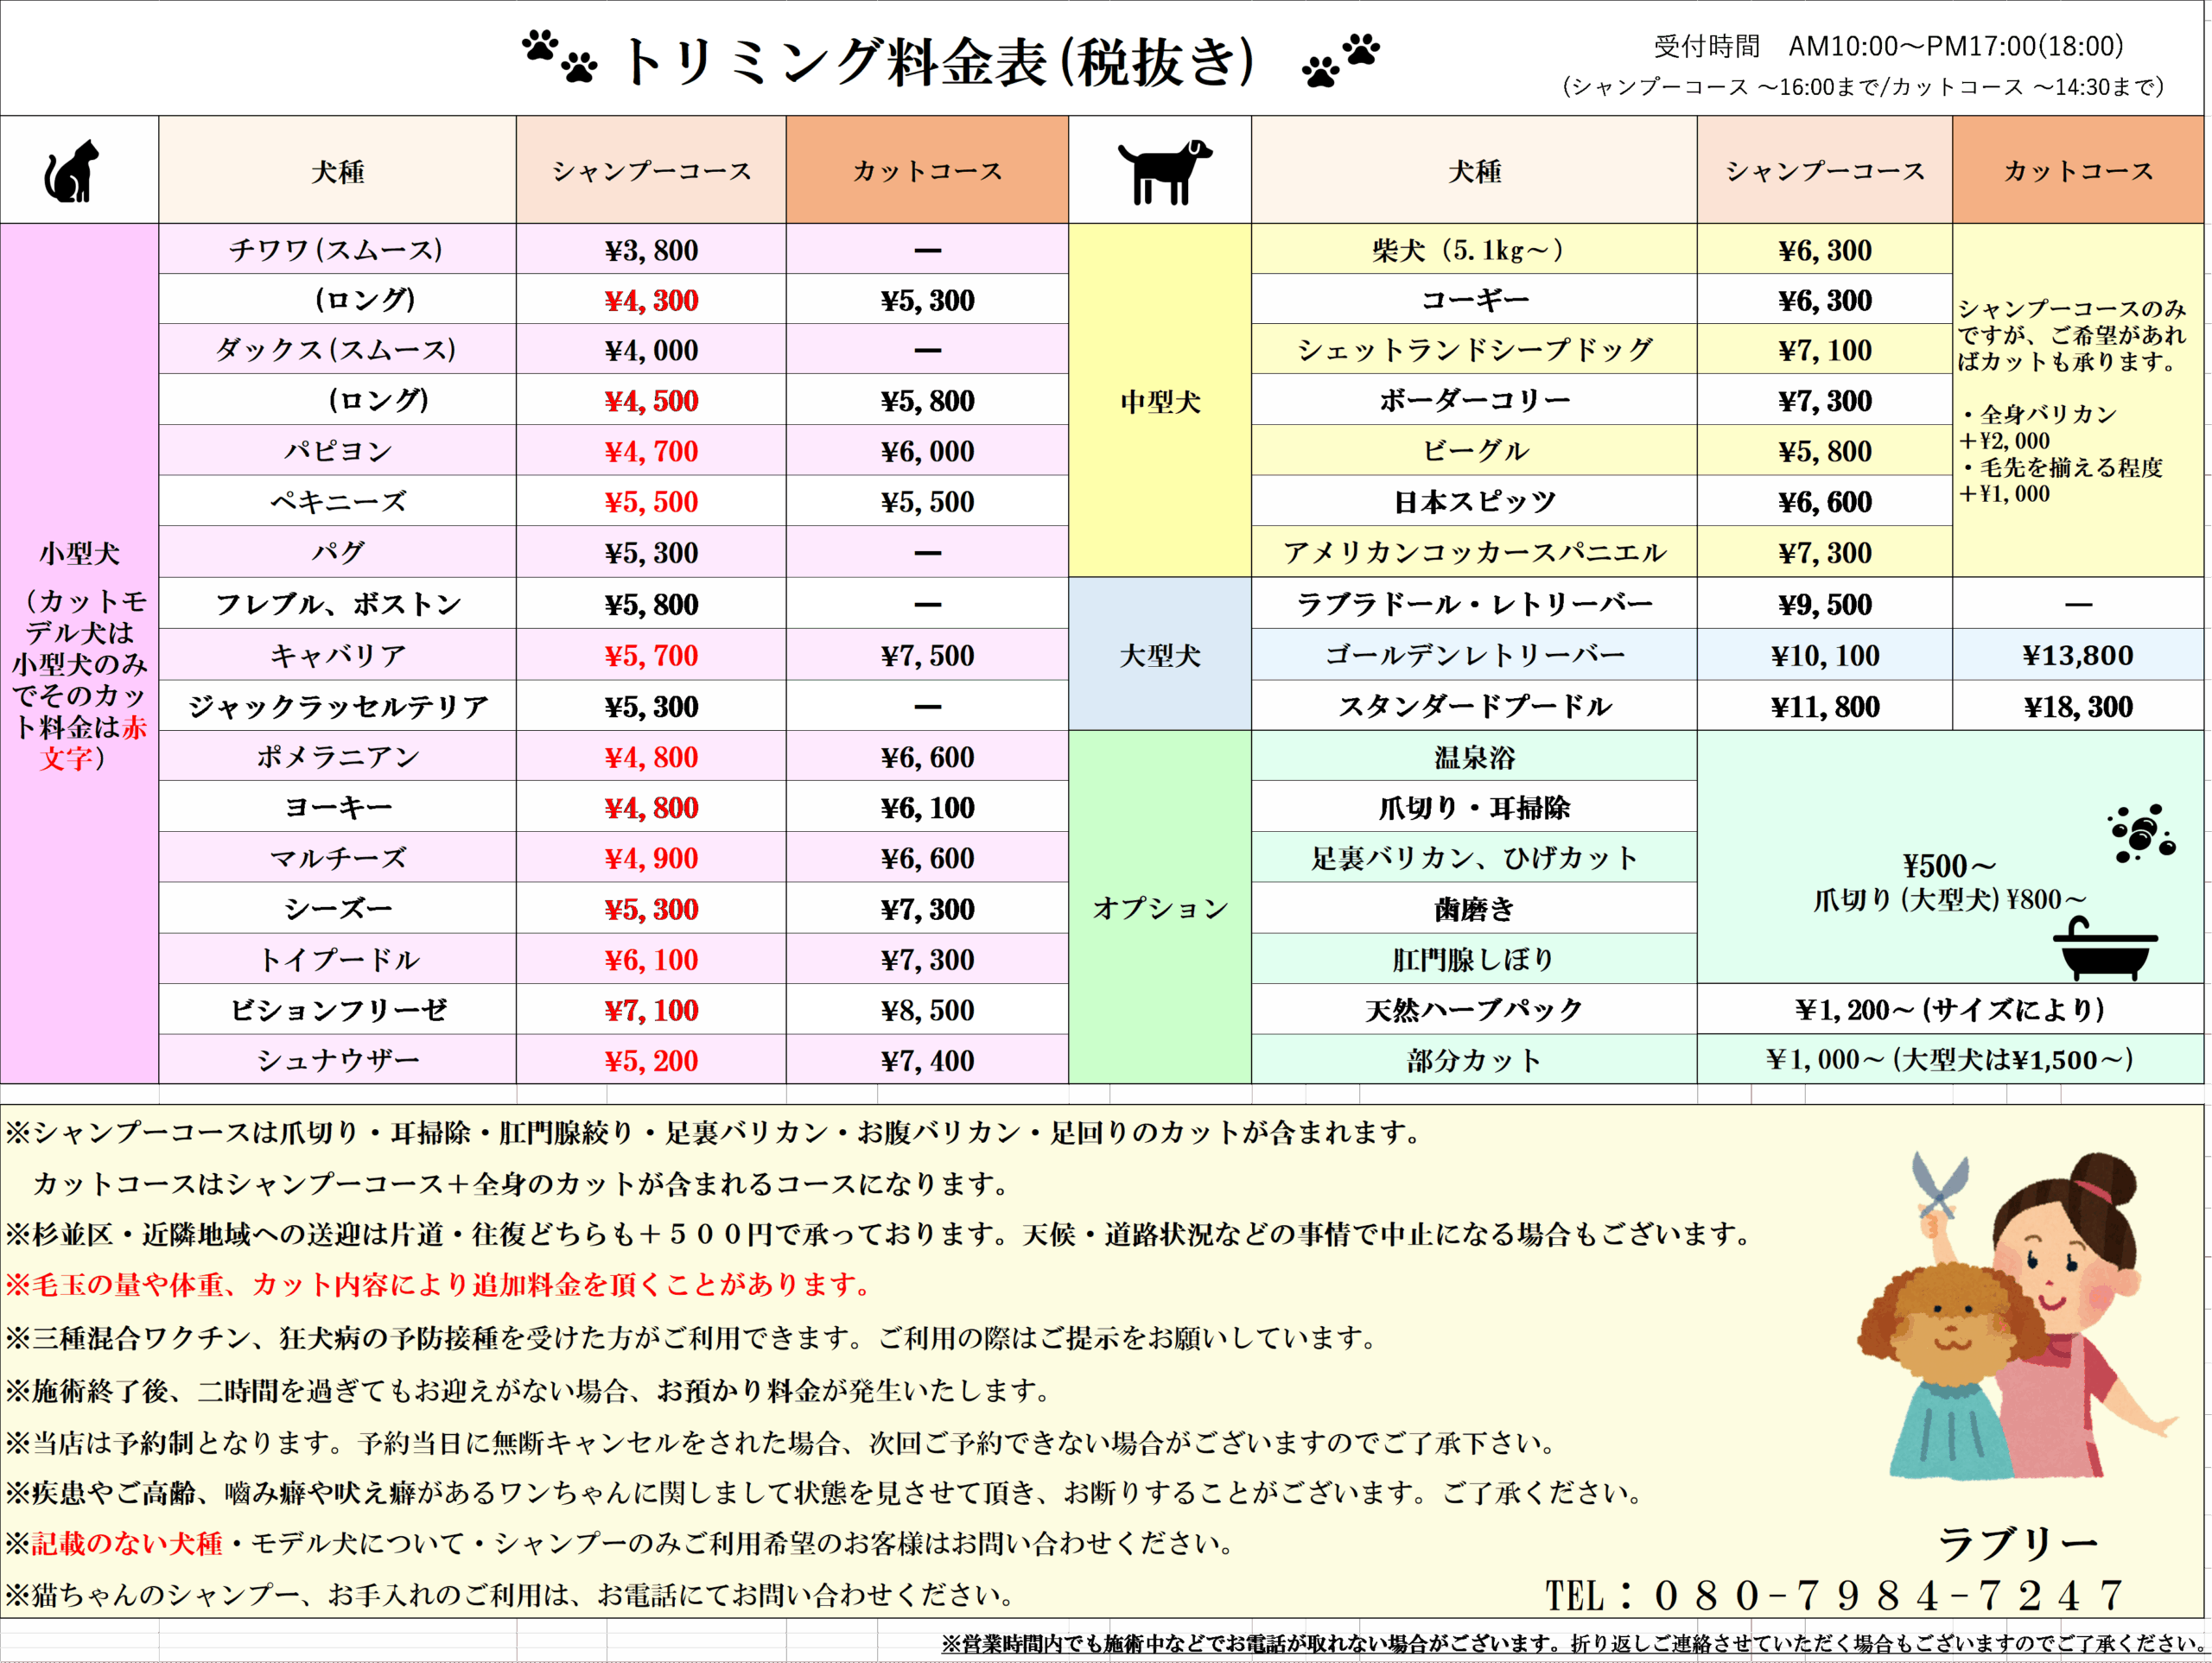Click the 大型犬 category cell
2212x1663 pixels.
coord(1160,655)
